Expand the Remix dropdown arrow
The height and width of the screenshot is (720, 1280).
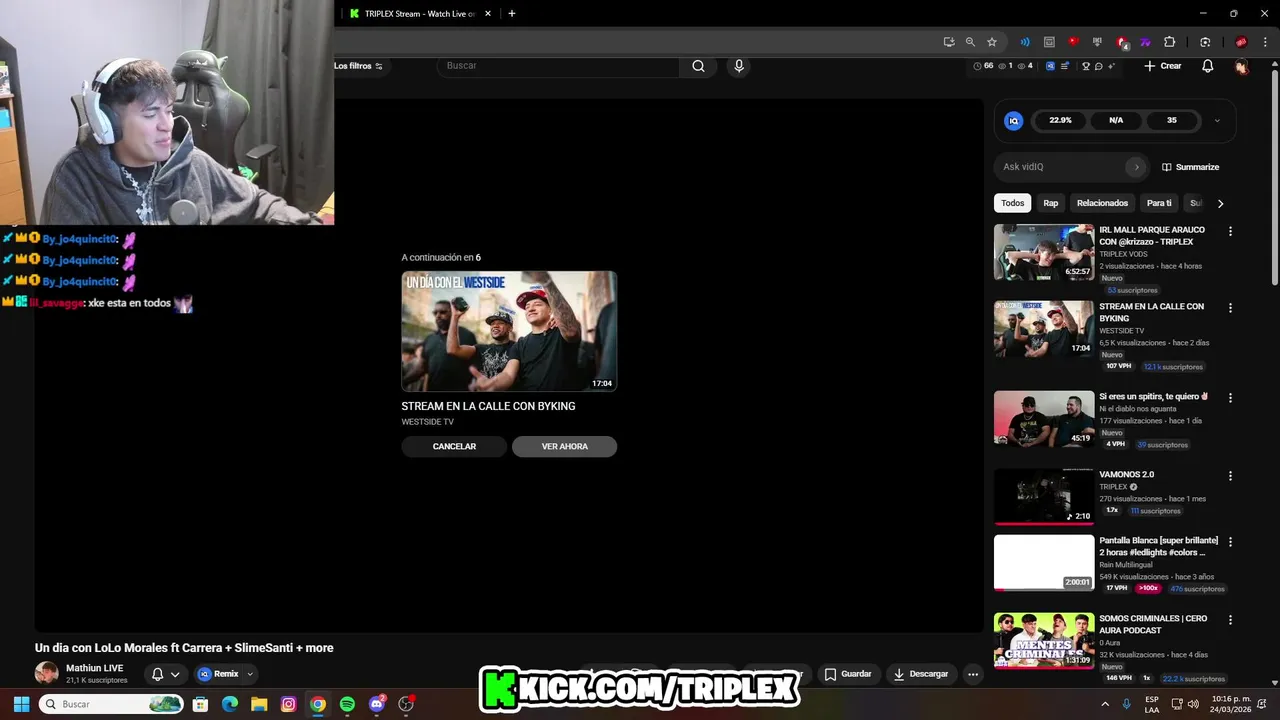pos(250,674)
